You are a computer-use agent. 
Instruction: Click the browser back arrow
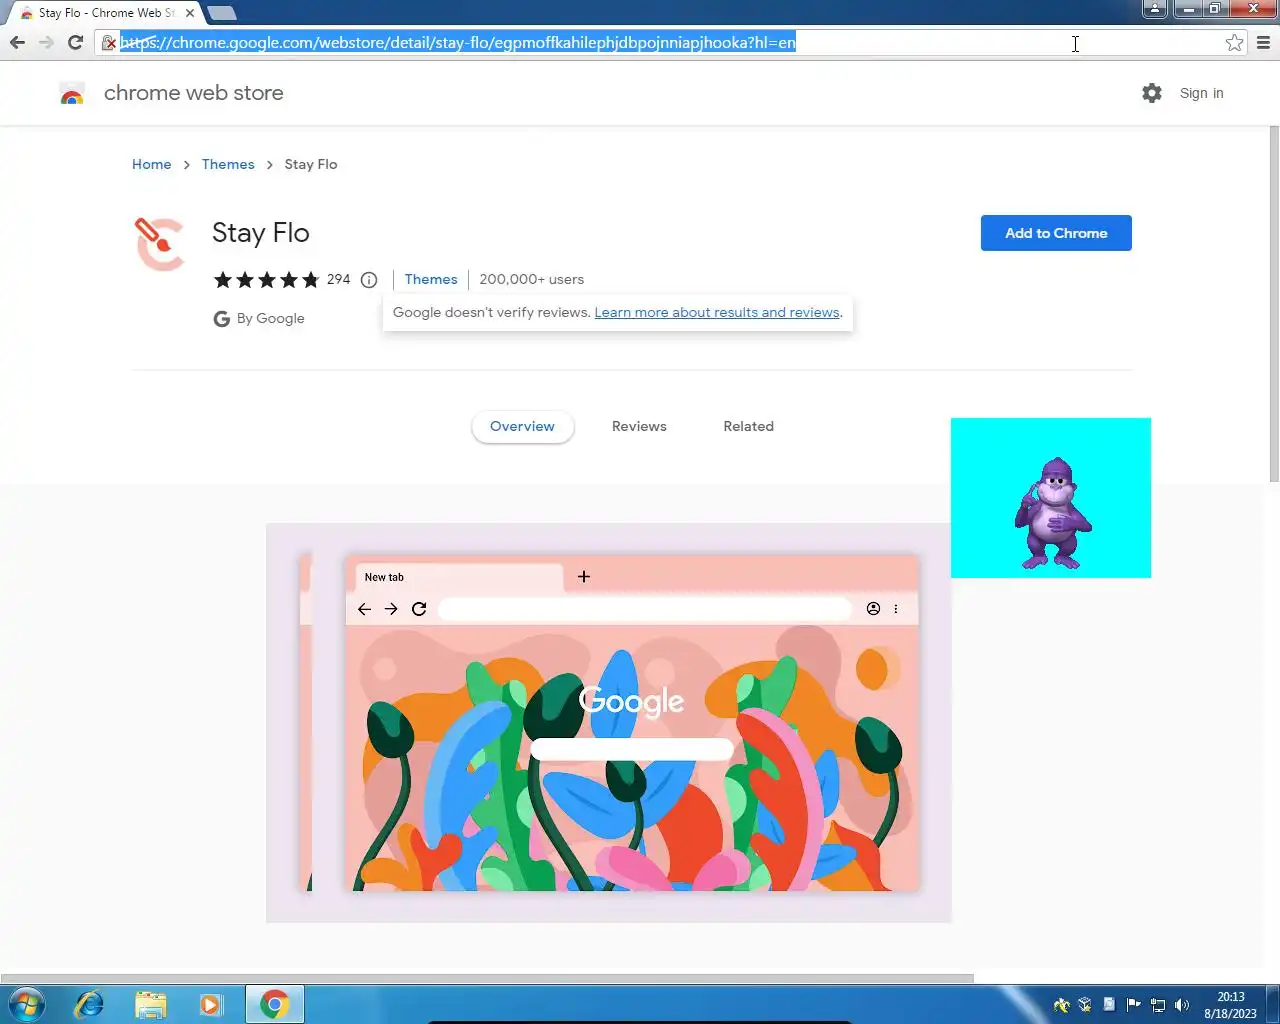(x=17, y=42)
